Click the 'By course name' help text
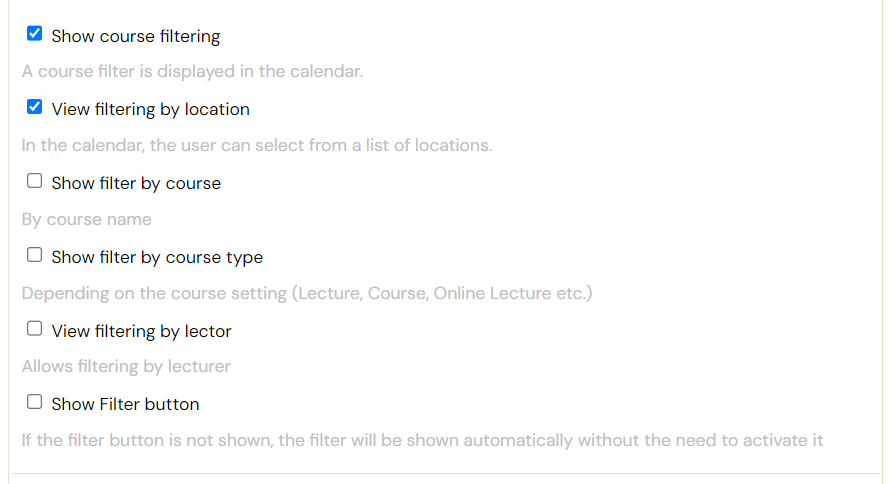The width and height of the screenshot is (892, 484). coord(86,220)
